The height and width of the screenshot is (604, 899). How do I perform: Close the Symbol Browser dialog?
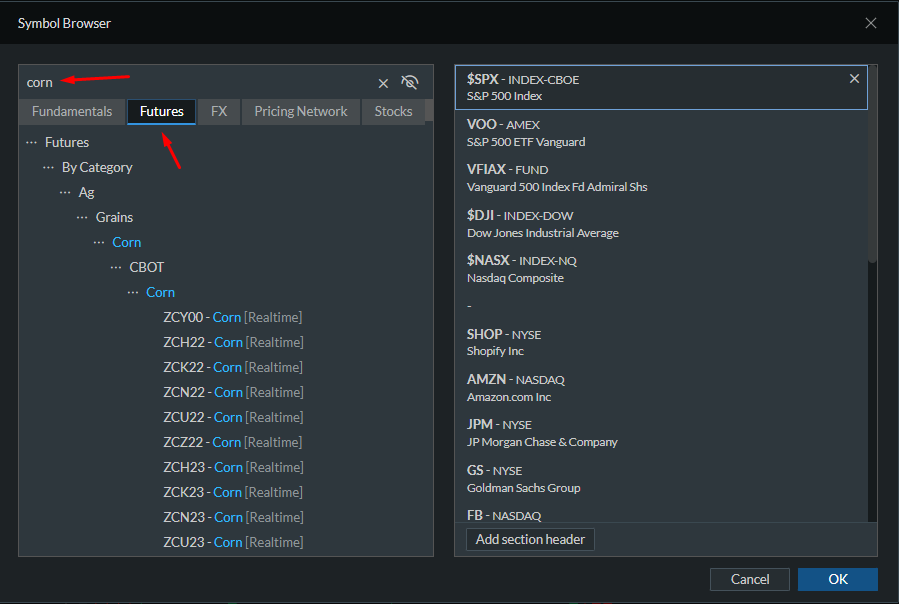click(x=870, y=23)
